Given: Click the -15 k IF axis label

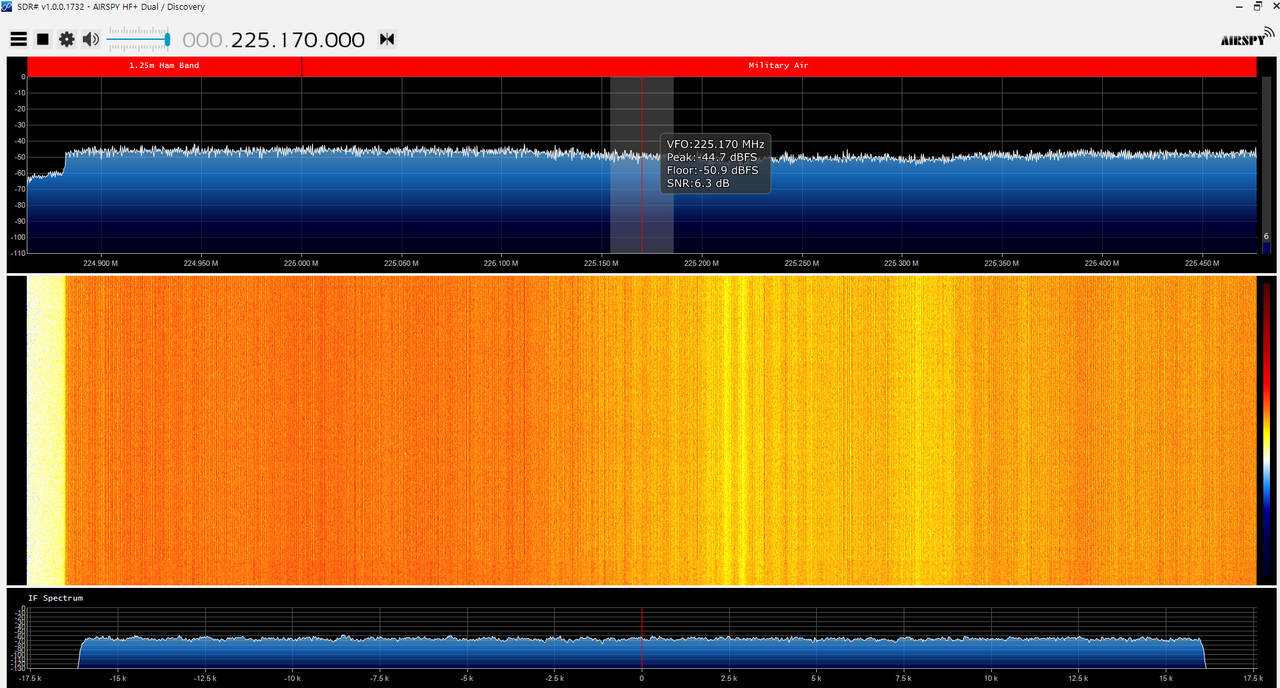Looking at the screenshot, I should [117, 678].
